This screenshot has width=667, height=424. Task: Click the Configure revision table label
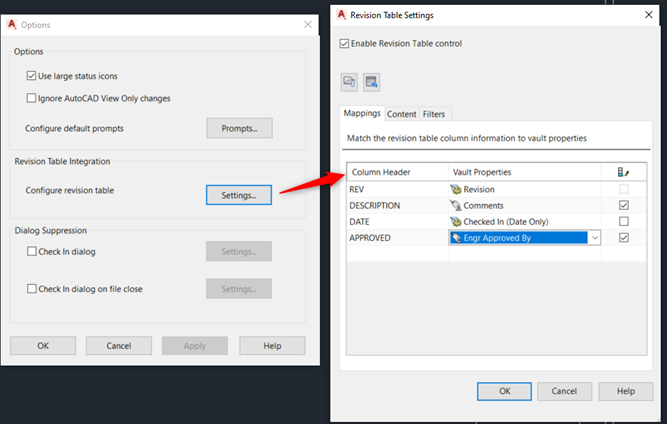[x=70, y=190]
